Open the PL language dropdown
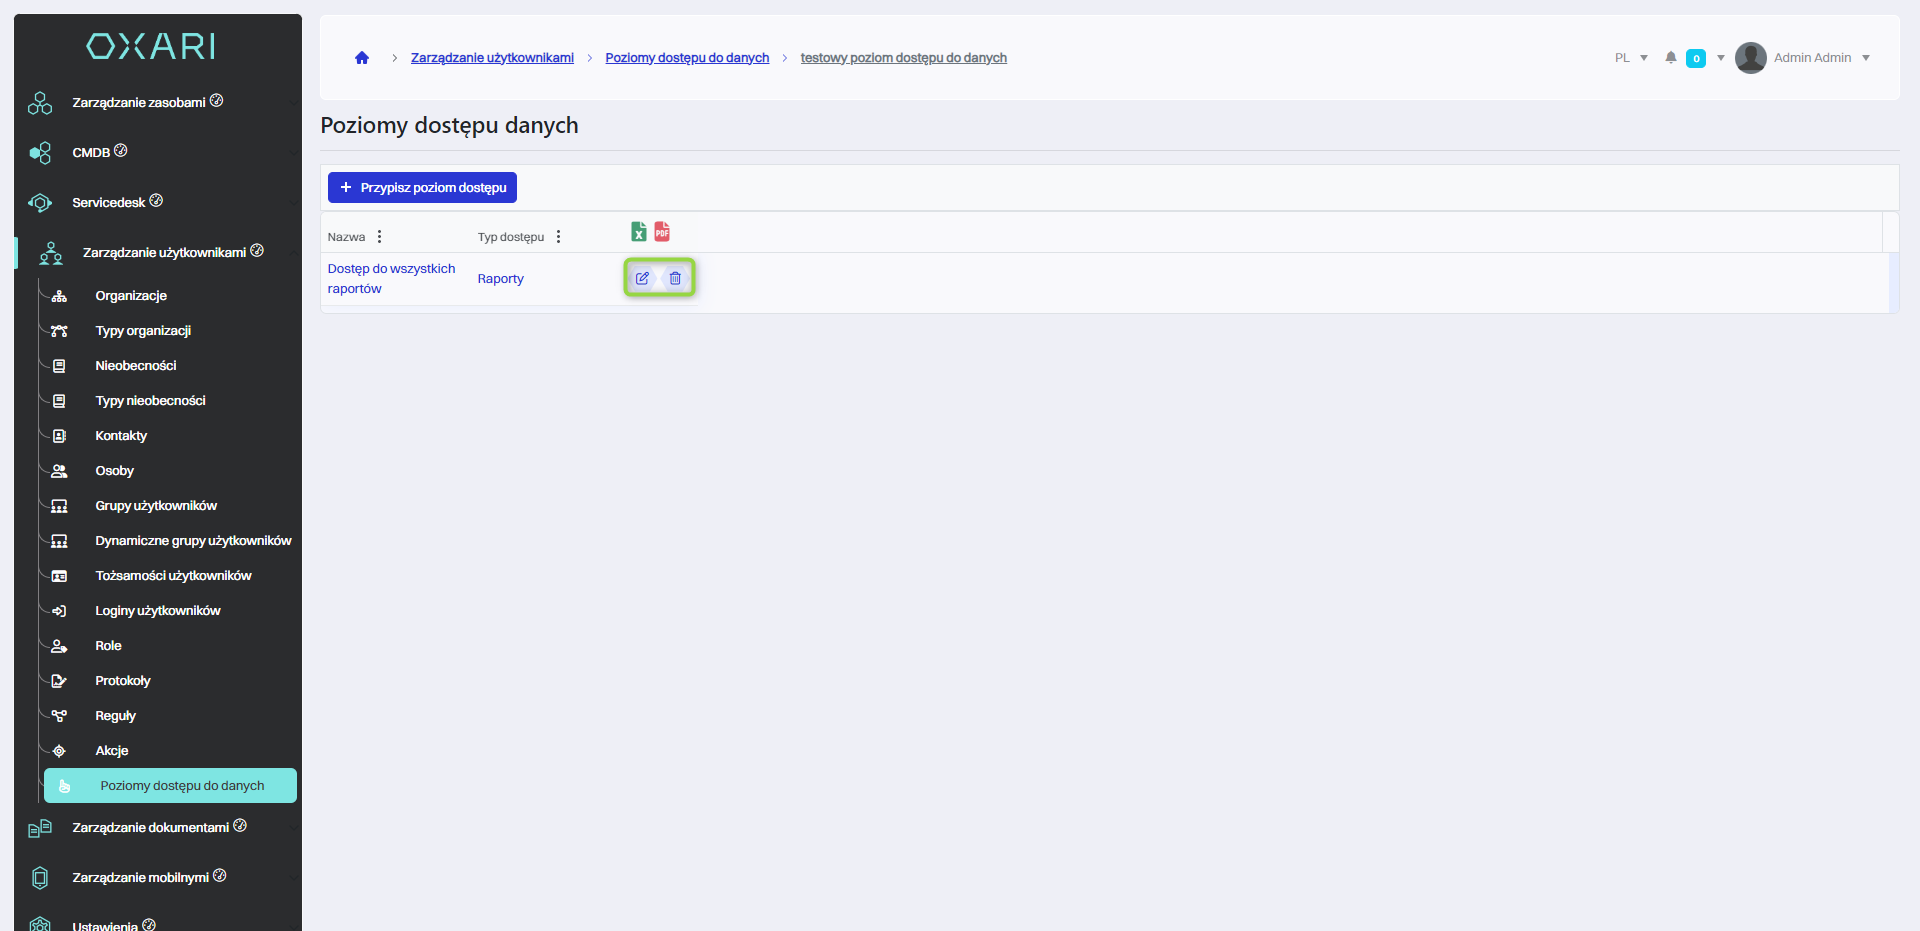 [x=1630, y=58]
